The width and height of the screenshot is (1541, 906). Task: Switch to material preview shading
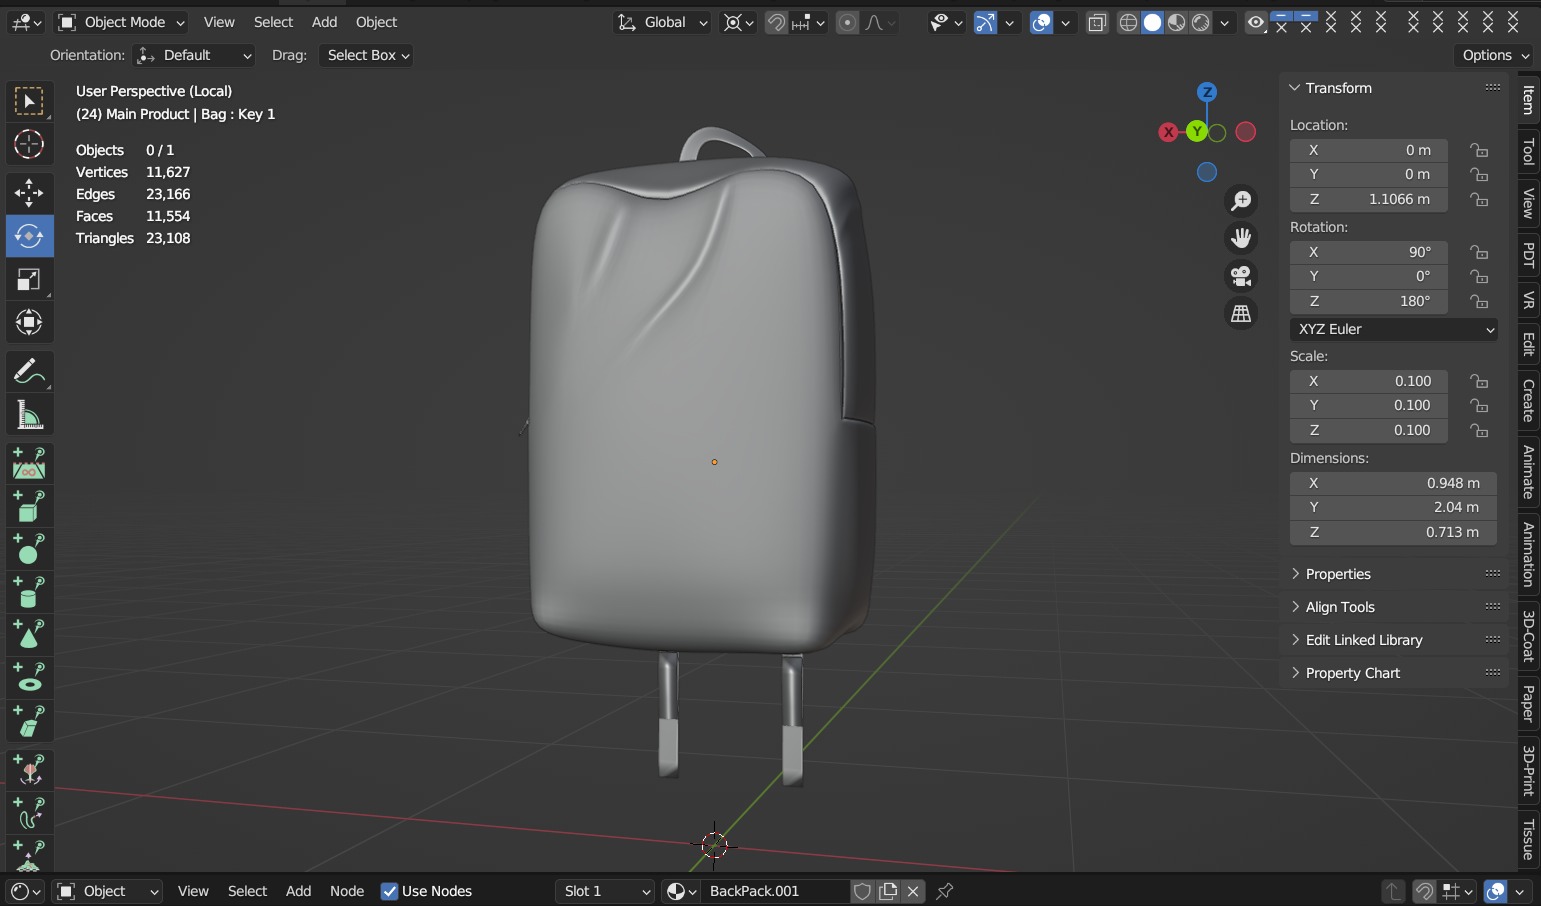pos(1176,22)
